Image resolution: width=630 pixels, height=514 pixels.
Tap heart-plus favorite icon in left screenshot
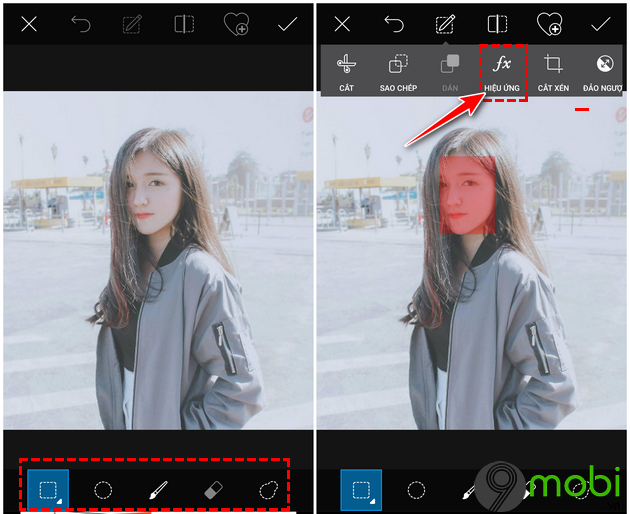236,24
